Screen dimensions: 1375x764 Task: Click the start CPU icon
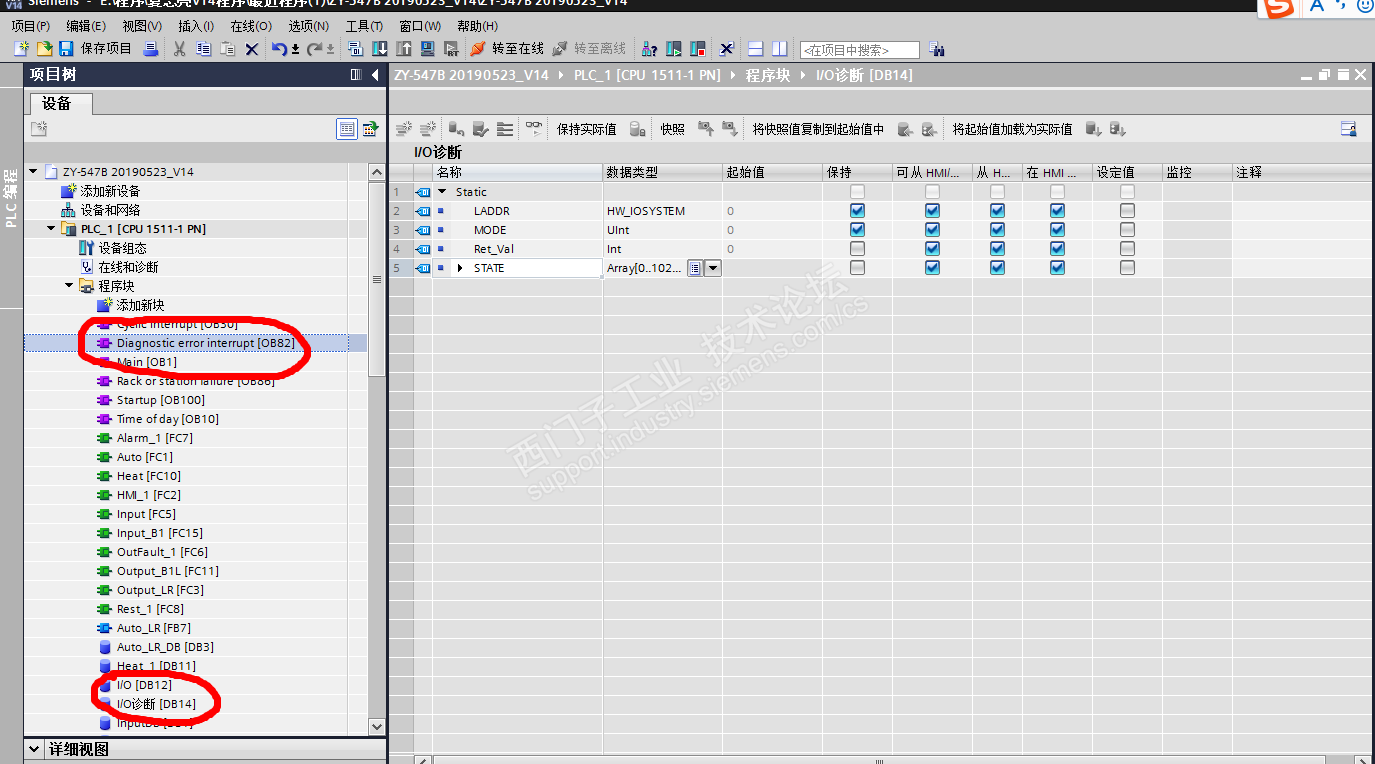pos(675,49)
